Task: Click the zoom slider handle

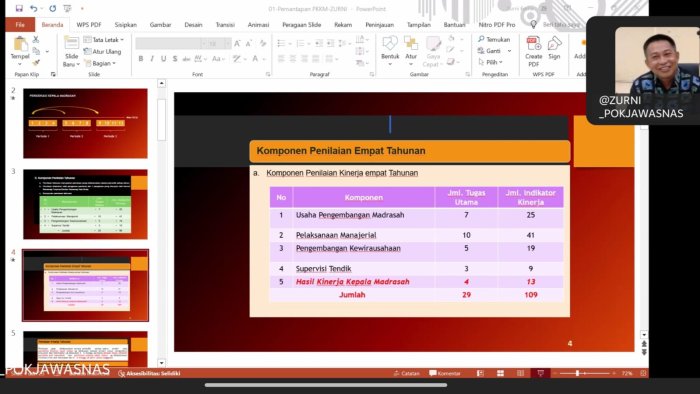Action: click(577, 373)
